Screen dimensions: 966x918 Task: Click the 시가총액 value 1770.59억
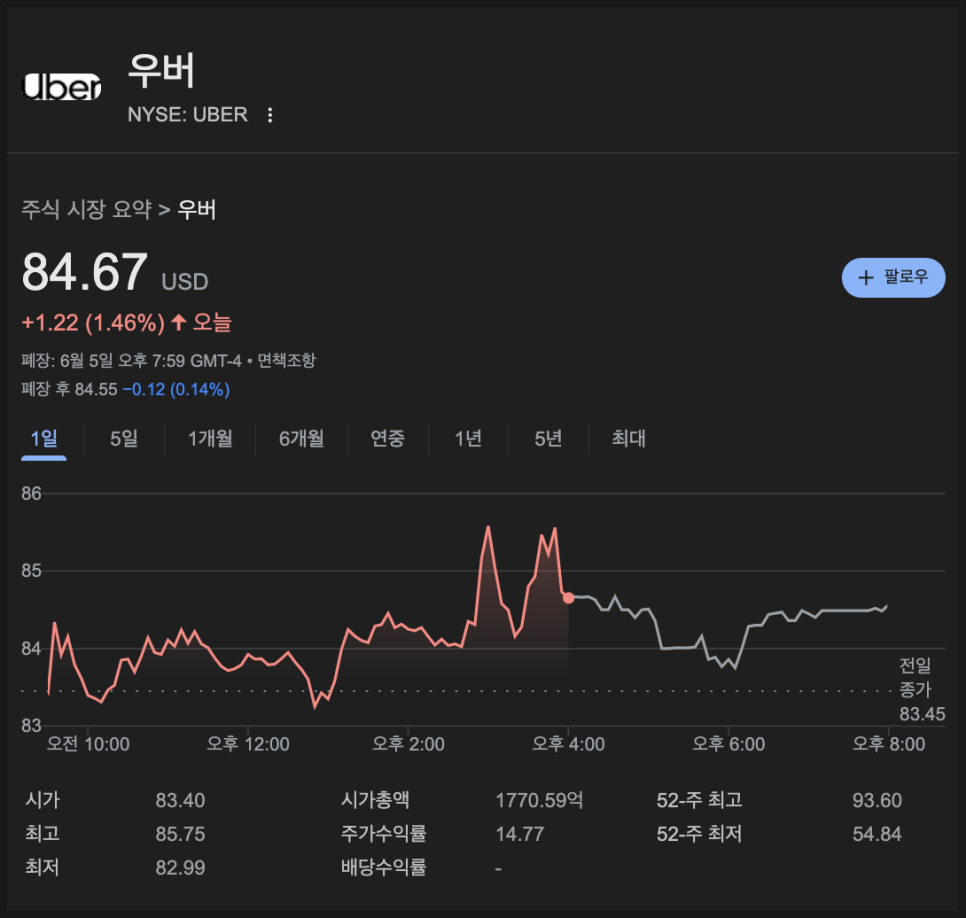539,800
